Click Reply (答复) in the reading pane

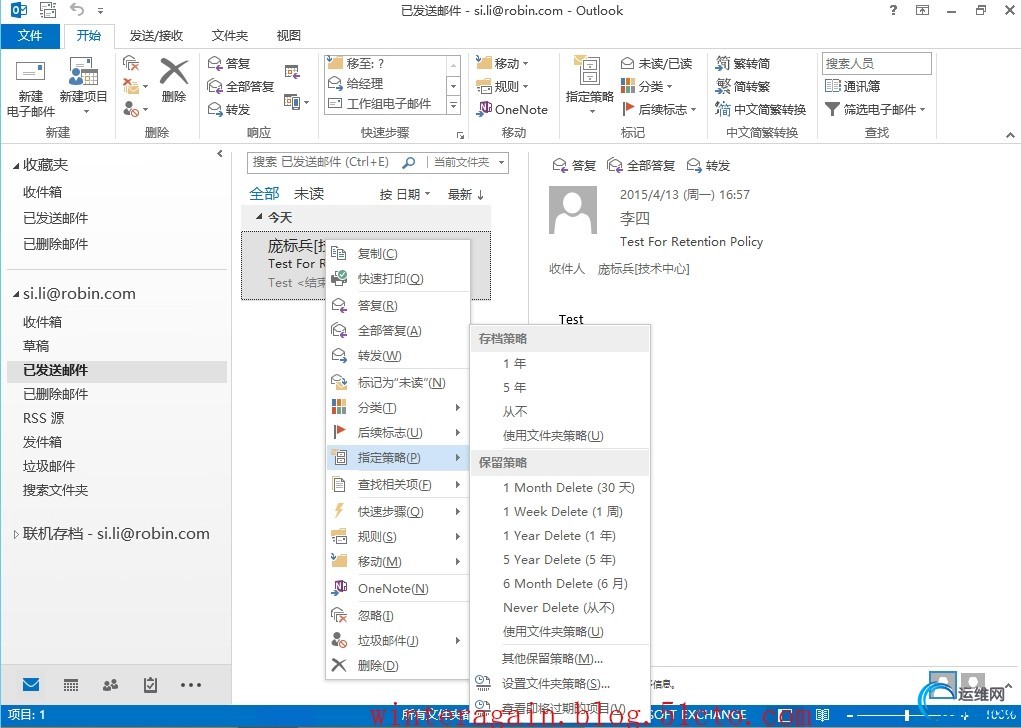coord(574,165)
